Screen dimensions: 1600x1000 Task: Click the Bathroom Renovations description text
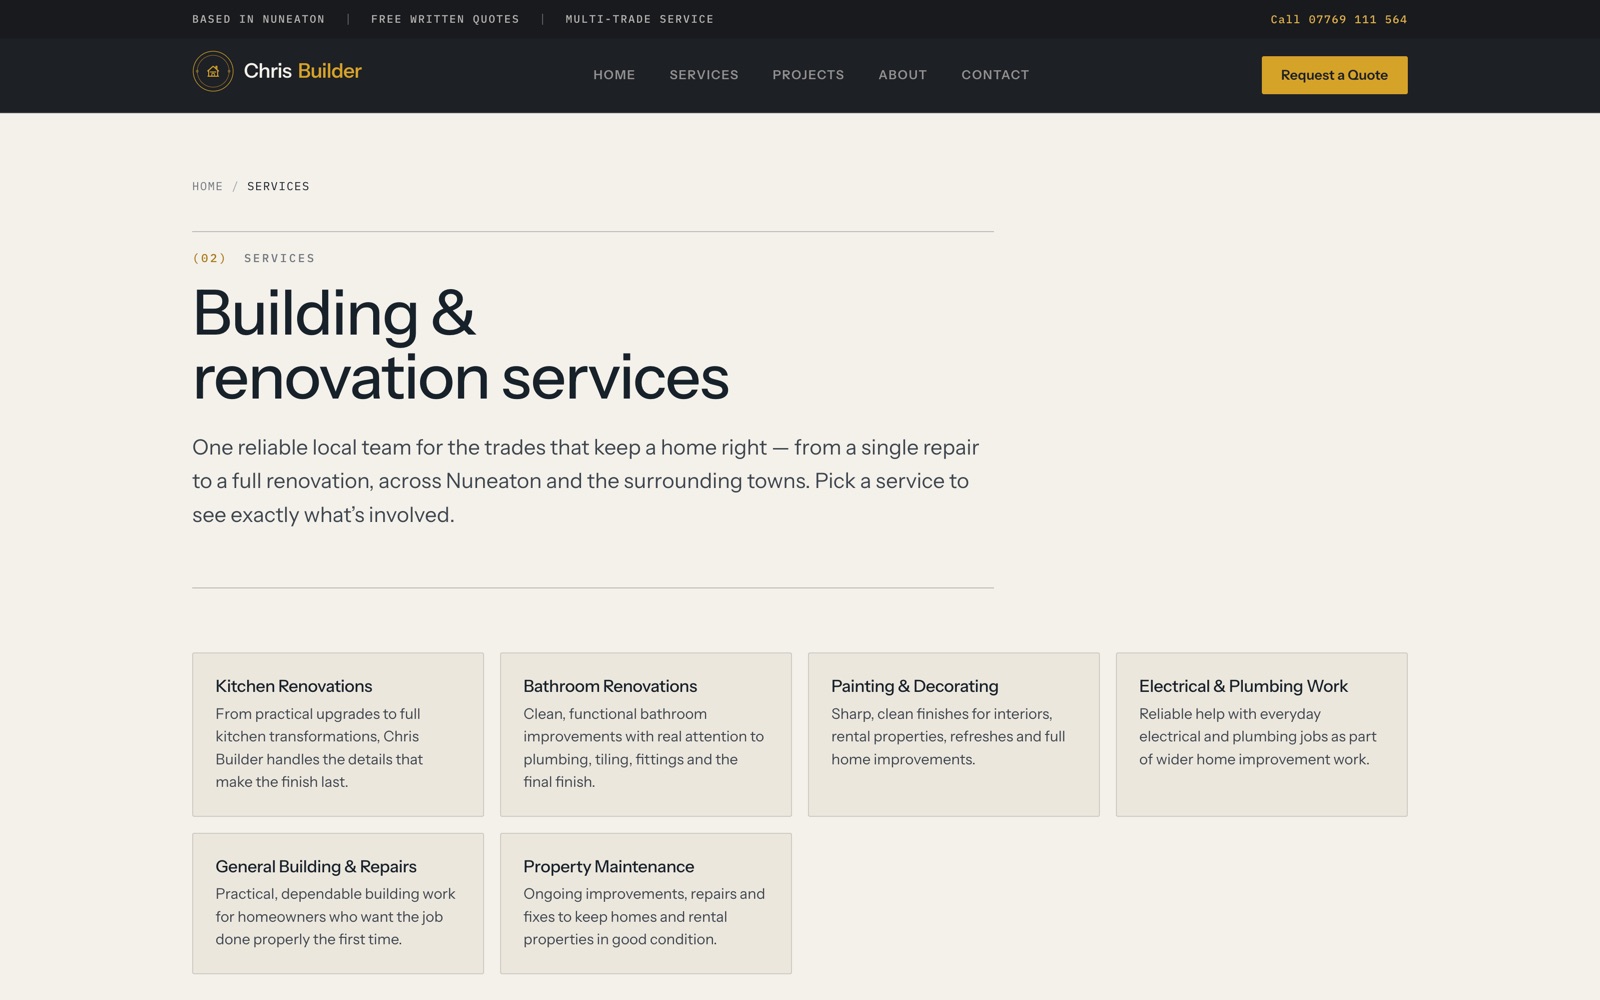644,748
